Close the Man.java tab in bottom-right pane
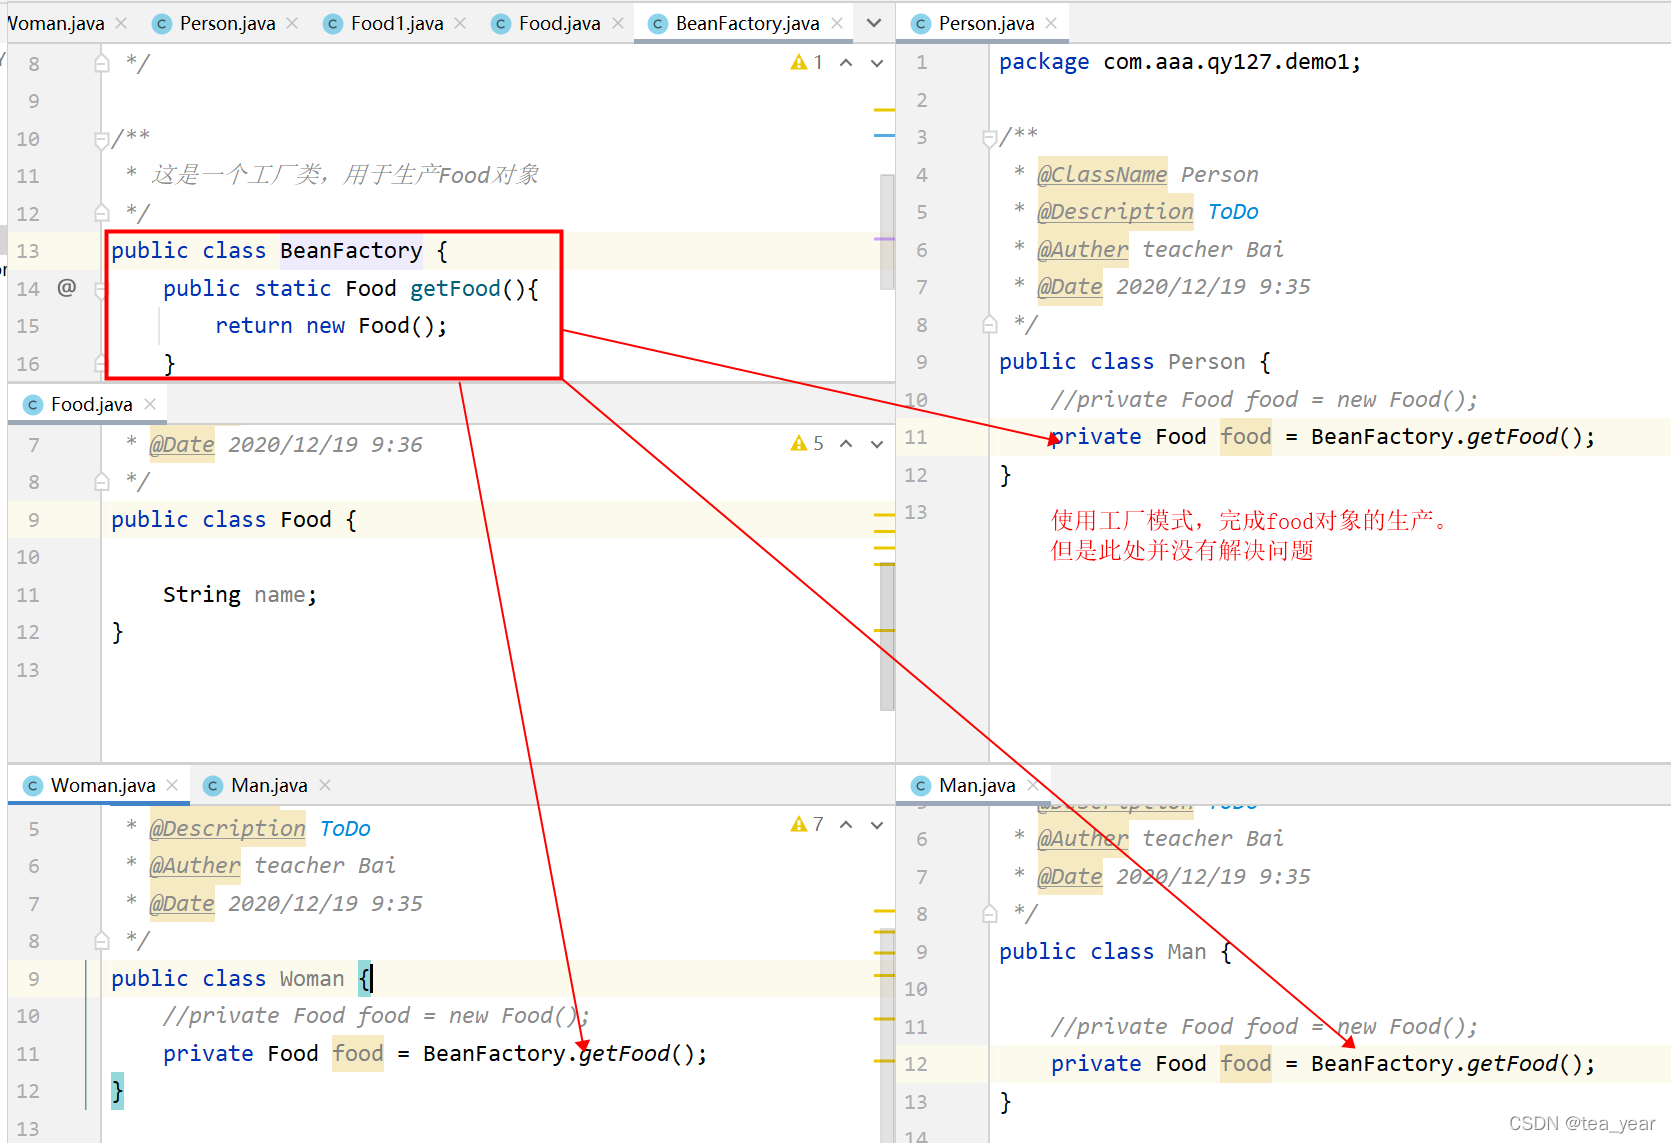1671x1143 pixels. [1032, 785]
